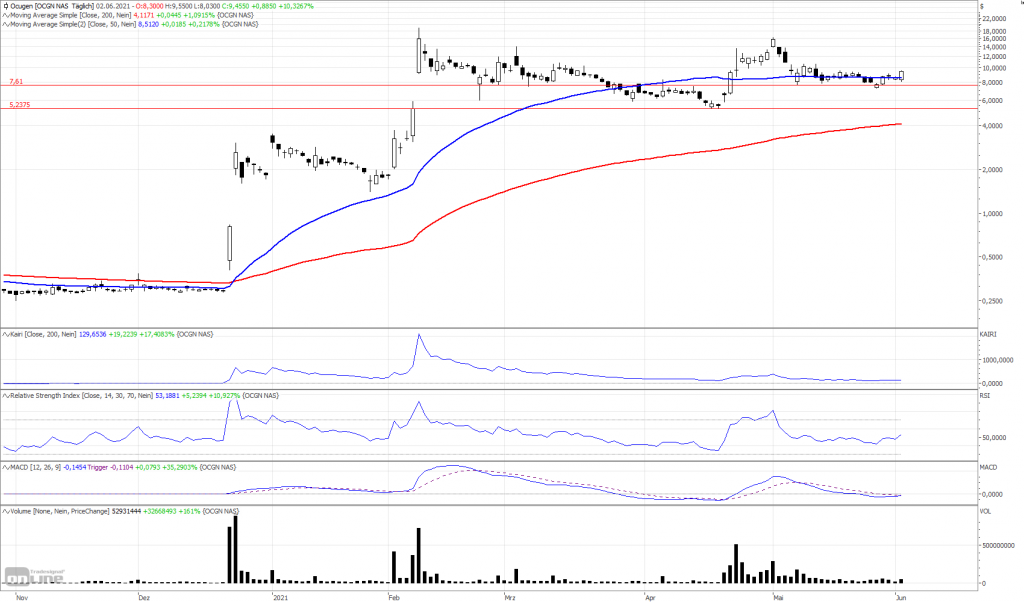The height and width of the screenshot is (602, 1024).
Task: Click the red horizontal line labeled 7,61
Action: coord(488,86)
